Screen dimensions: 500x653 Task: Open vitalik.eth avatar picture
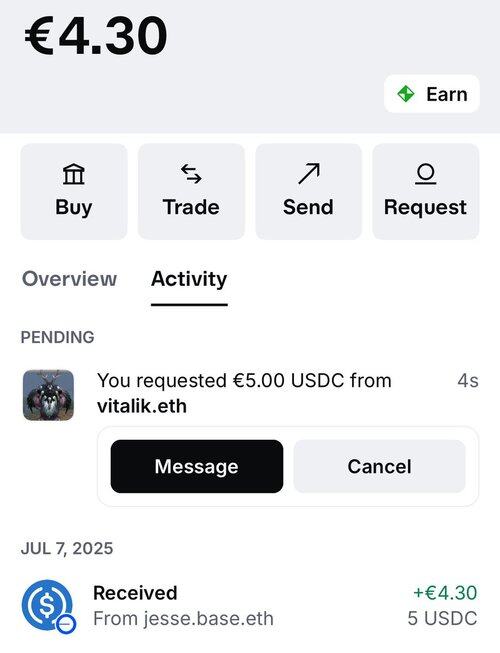pos(48,395)
